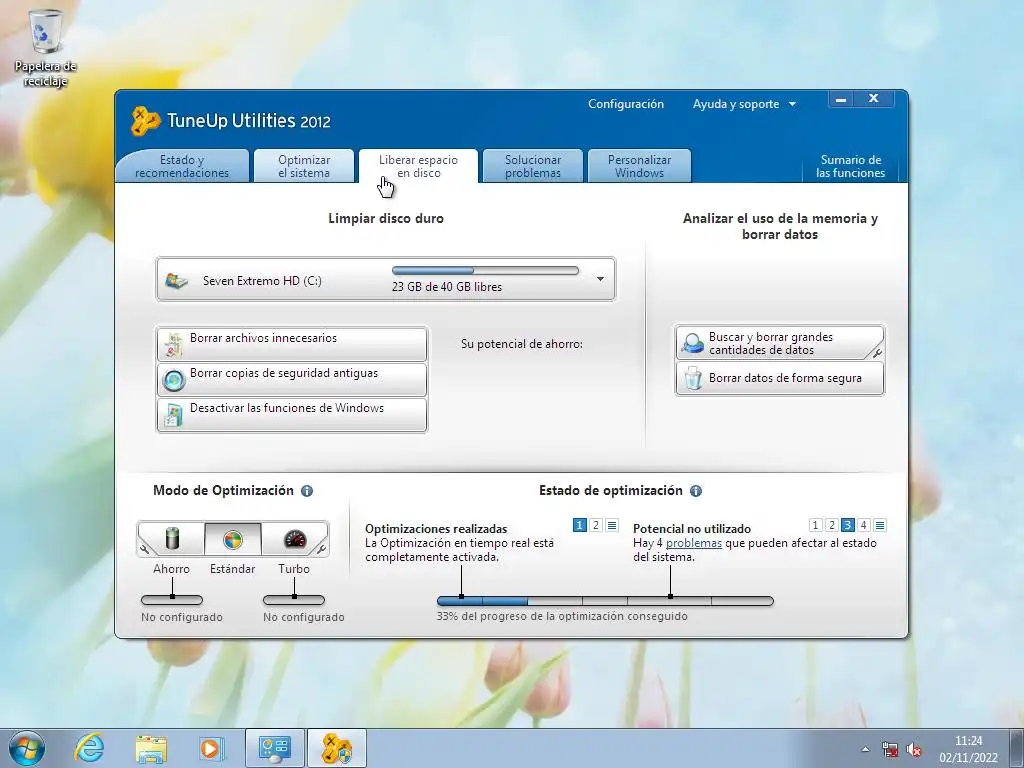Select page 1 of Optimizaciones realizadas
Image resolution: width=1024 pixels, height=768 pixels.
[579, 525]
